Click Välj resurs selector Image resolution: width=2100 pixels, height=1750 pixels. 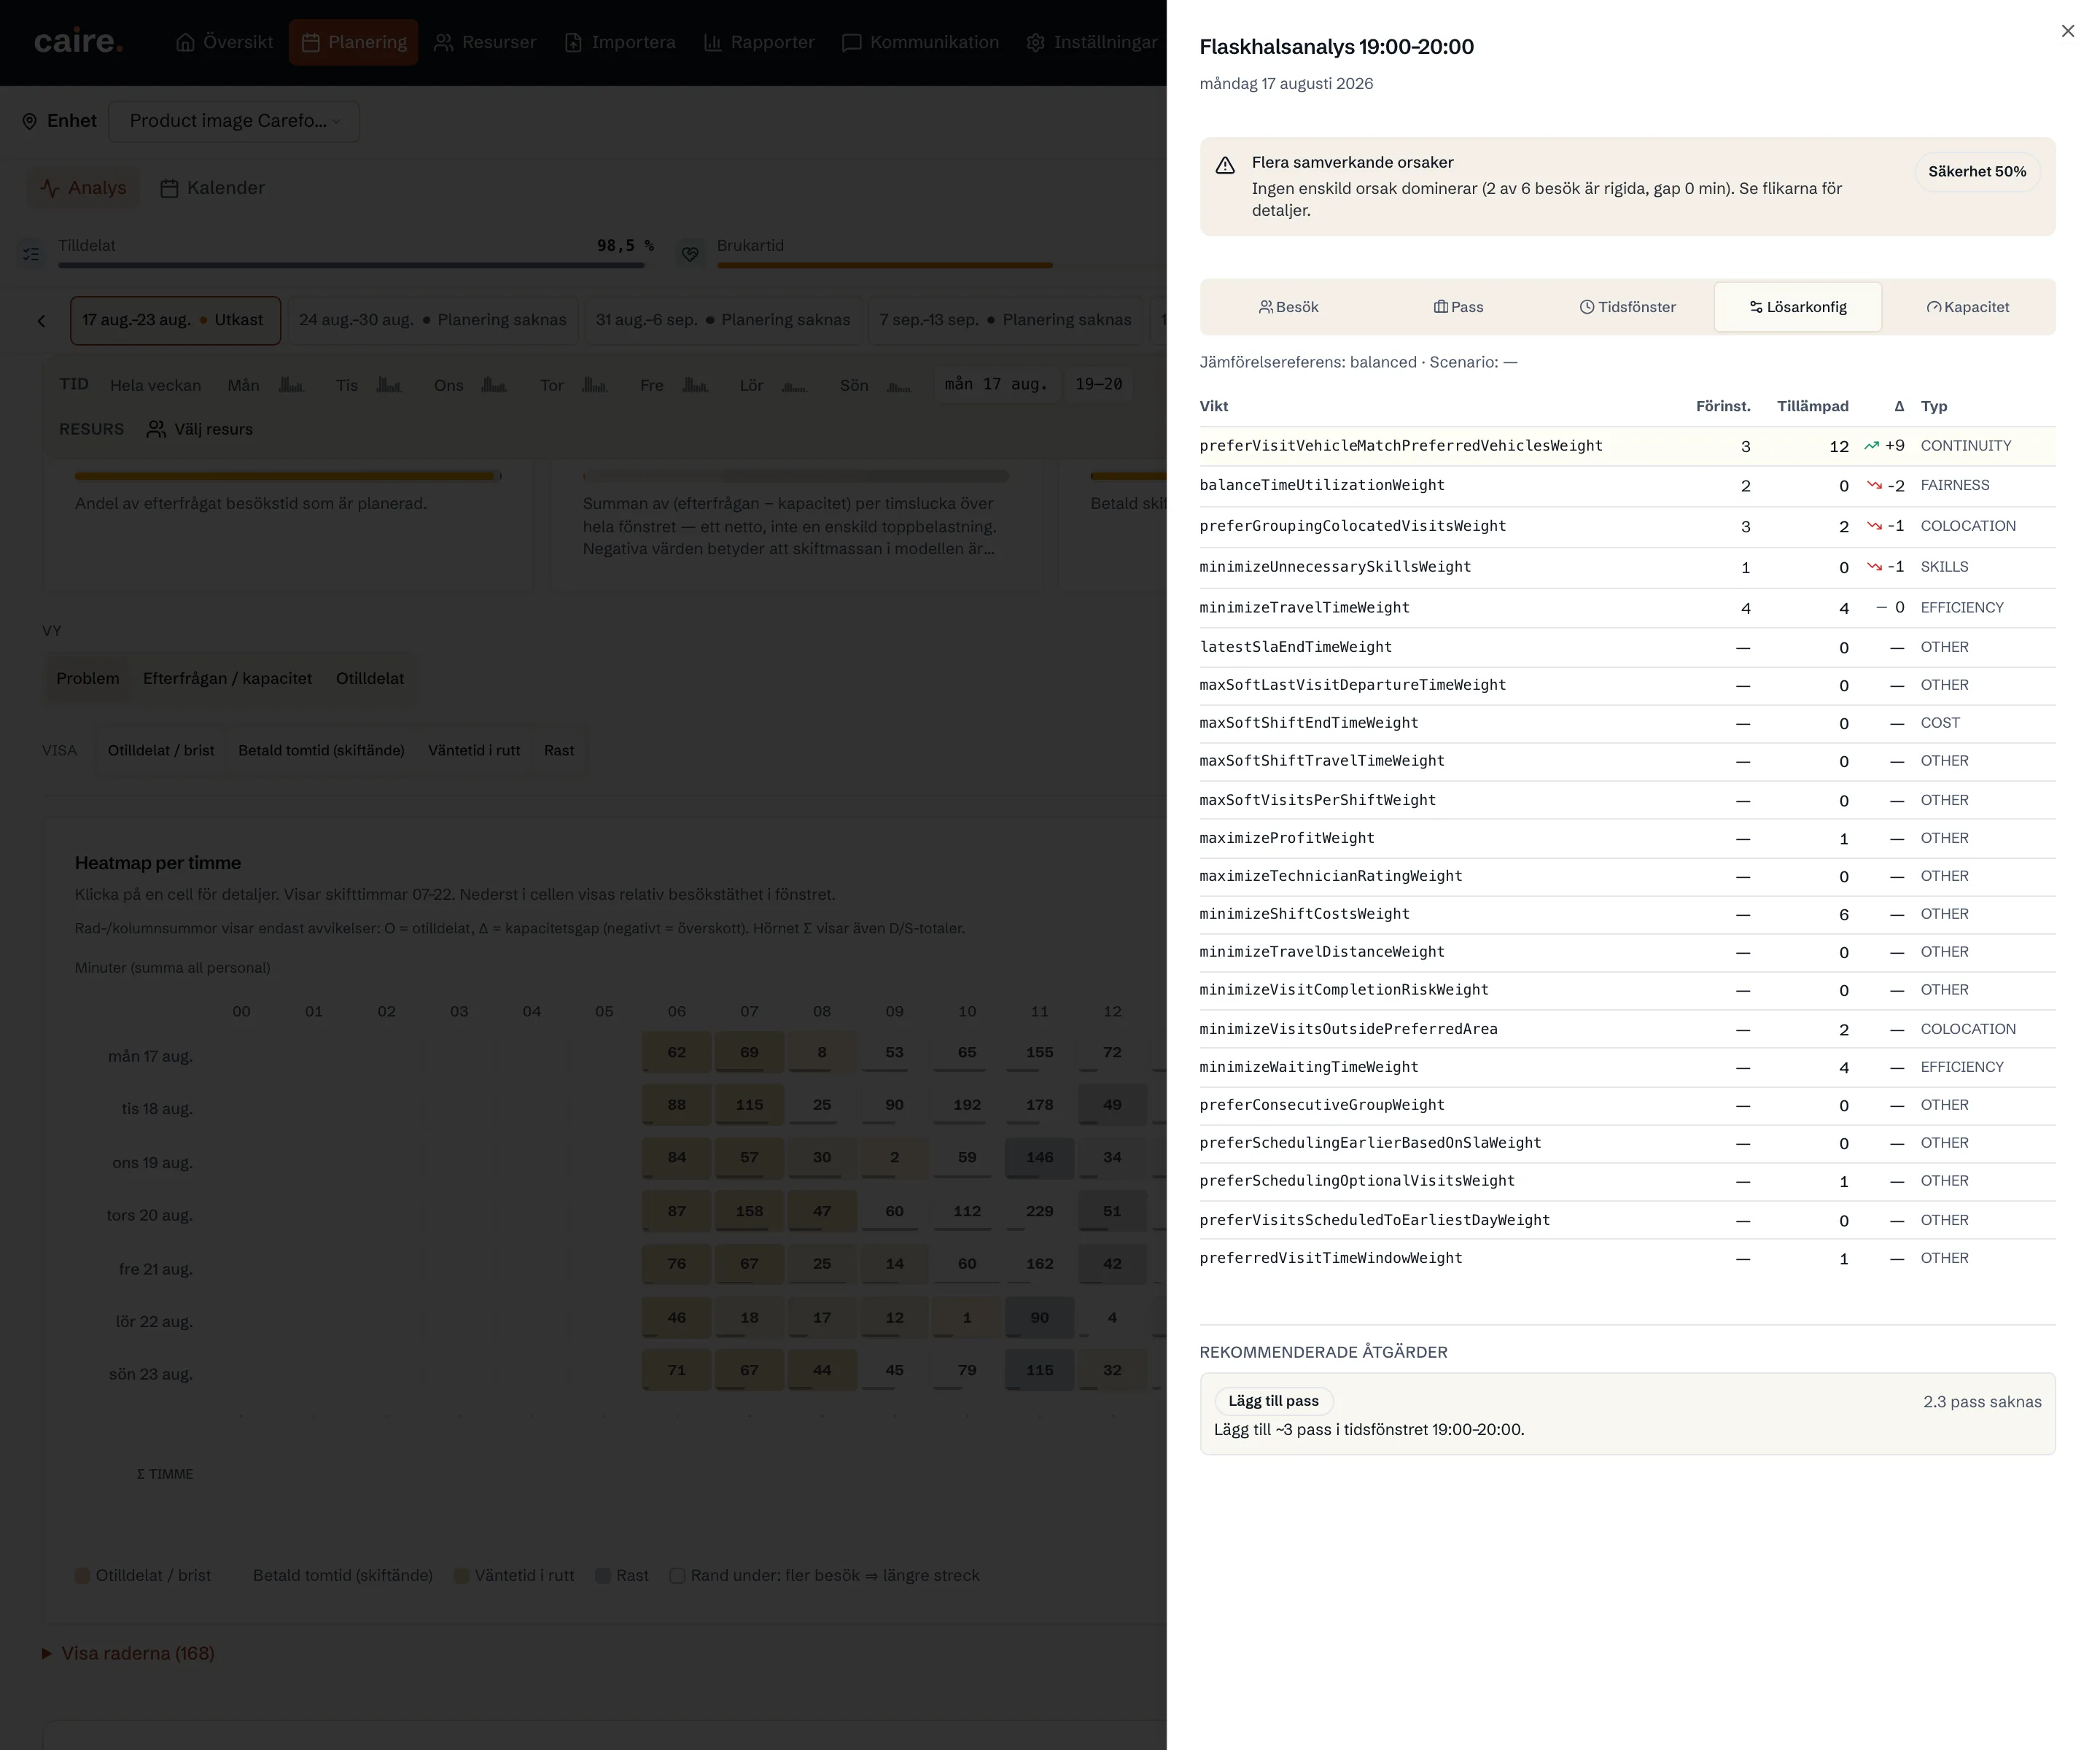coord(200,429)
